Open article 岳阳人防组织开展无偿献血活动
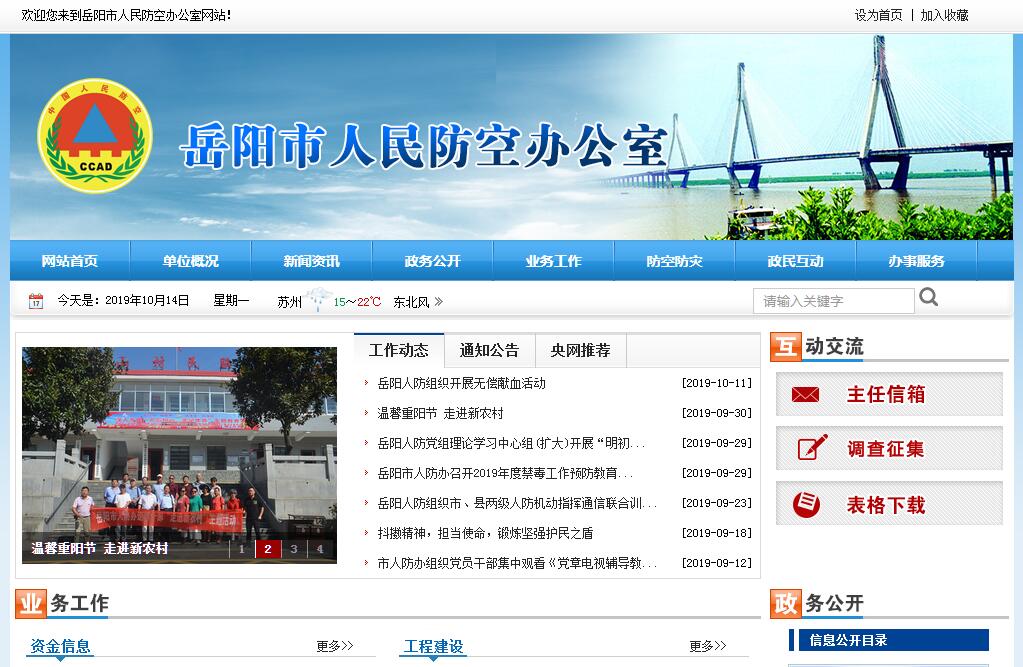 pyautogui.click(x=461, y=383)
